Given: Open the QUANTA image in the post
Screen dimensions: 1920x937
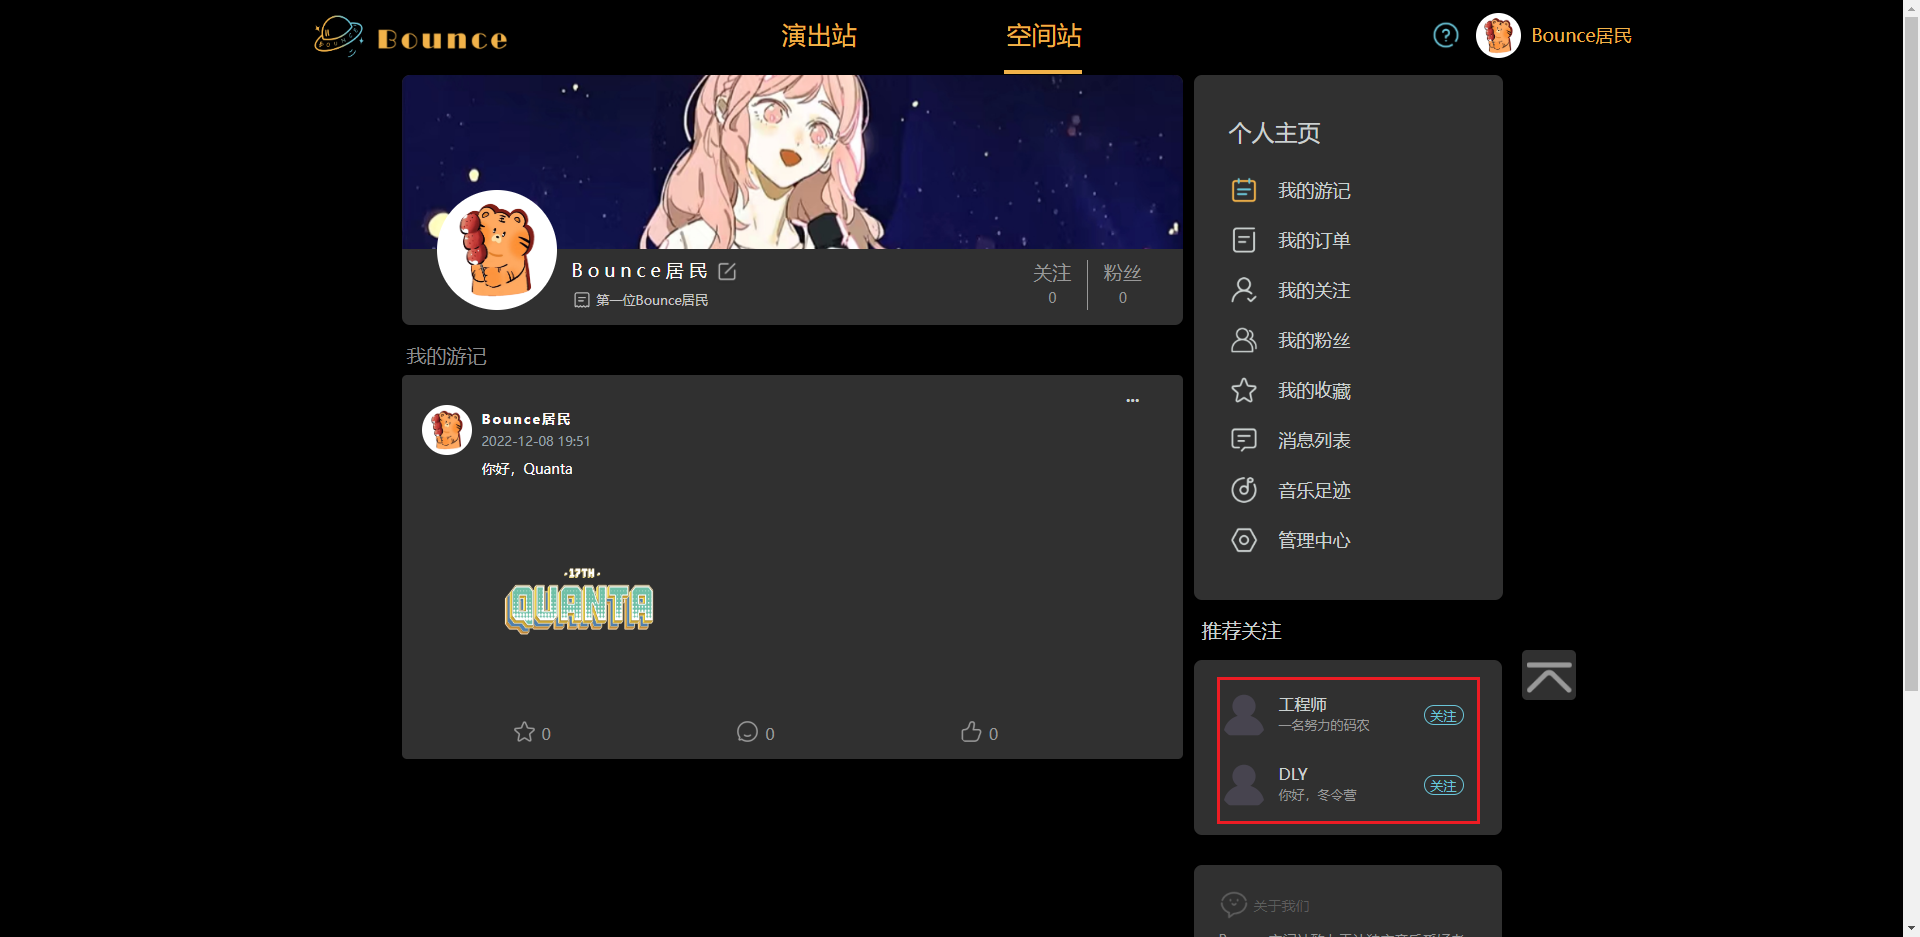Looking at the screenshot, I should coord(580,601).
